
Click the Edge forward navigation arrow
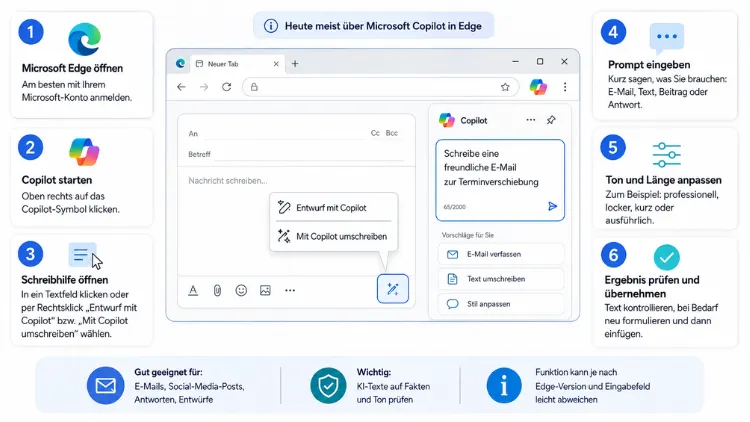click(204, 87)
